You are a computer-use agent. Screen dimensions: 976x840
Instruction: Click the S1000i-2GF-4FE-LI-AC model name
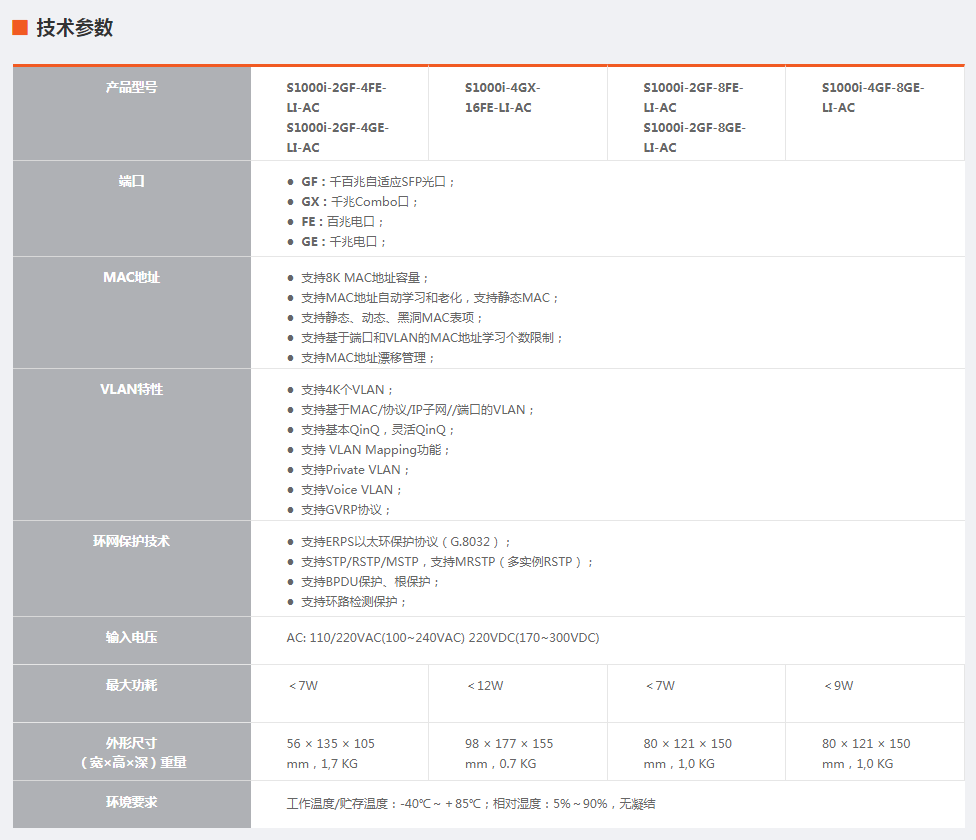(x=336, y=97)
